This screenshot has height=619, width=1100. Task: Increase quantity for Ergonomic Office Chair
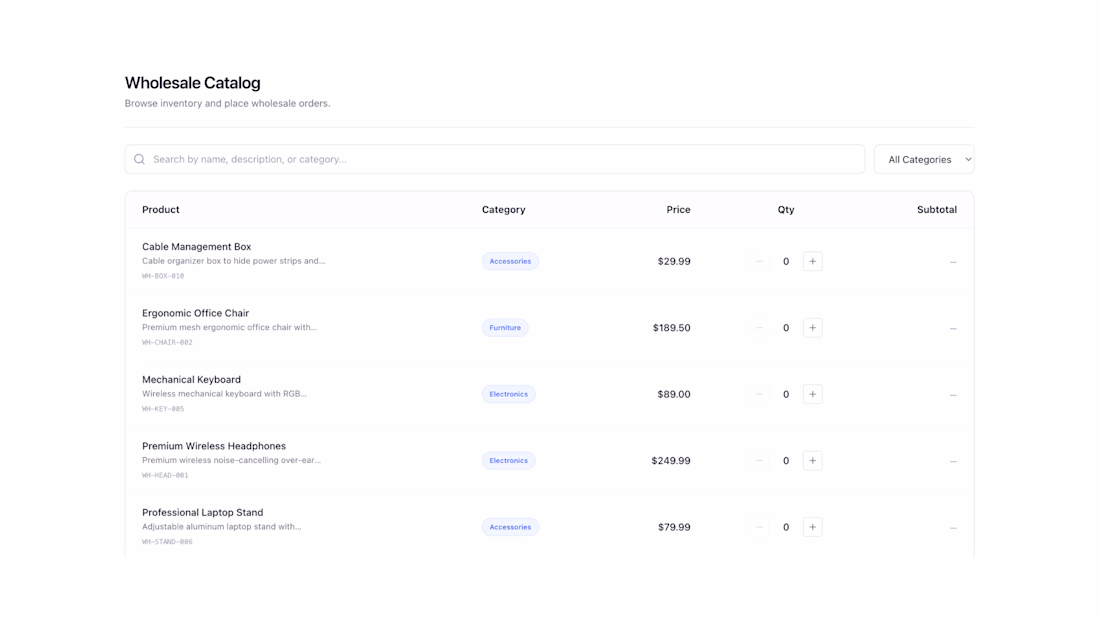812,328
